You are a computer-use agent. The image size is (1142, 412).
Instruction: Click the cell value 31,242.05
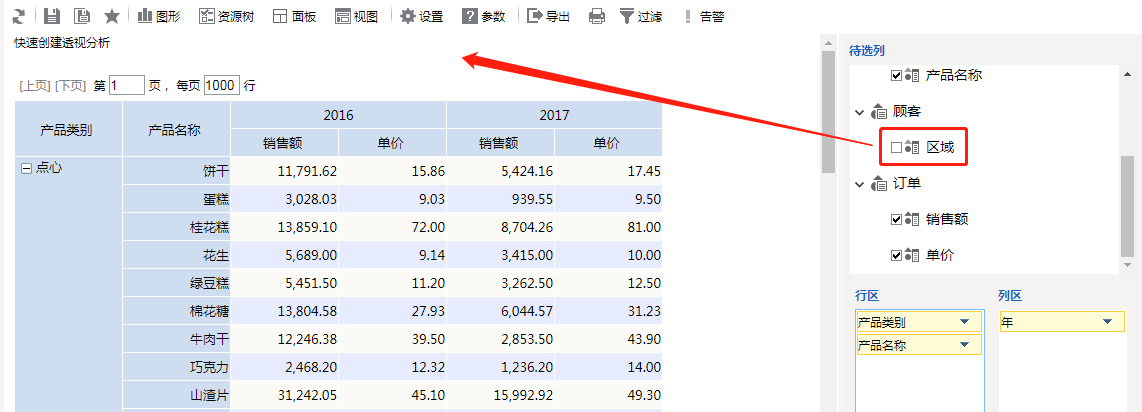tap(307, 396)
